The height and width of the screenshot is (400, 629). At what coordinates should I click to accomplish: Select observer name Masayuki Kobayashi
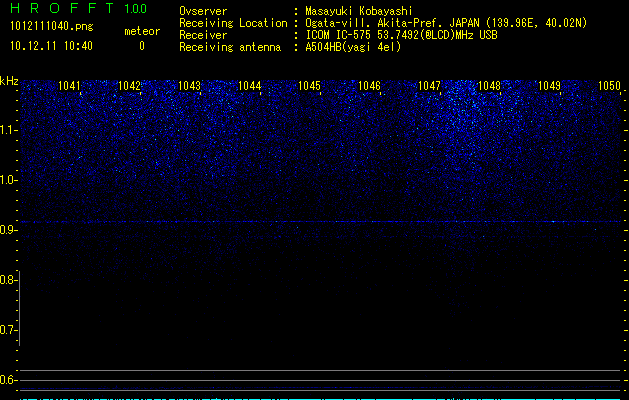click(359, 11)
